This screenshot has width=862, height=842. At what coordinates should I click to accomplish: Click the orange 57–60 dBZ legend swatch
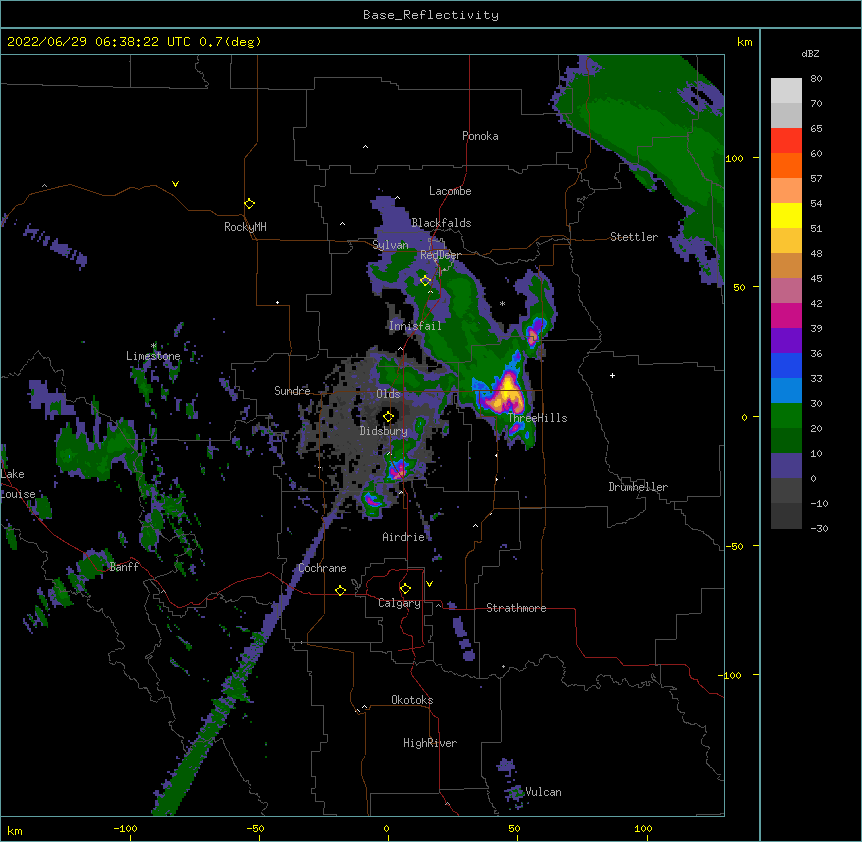click(786, 166)
